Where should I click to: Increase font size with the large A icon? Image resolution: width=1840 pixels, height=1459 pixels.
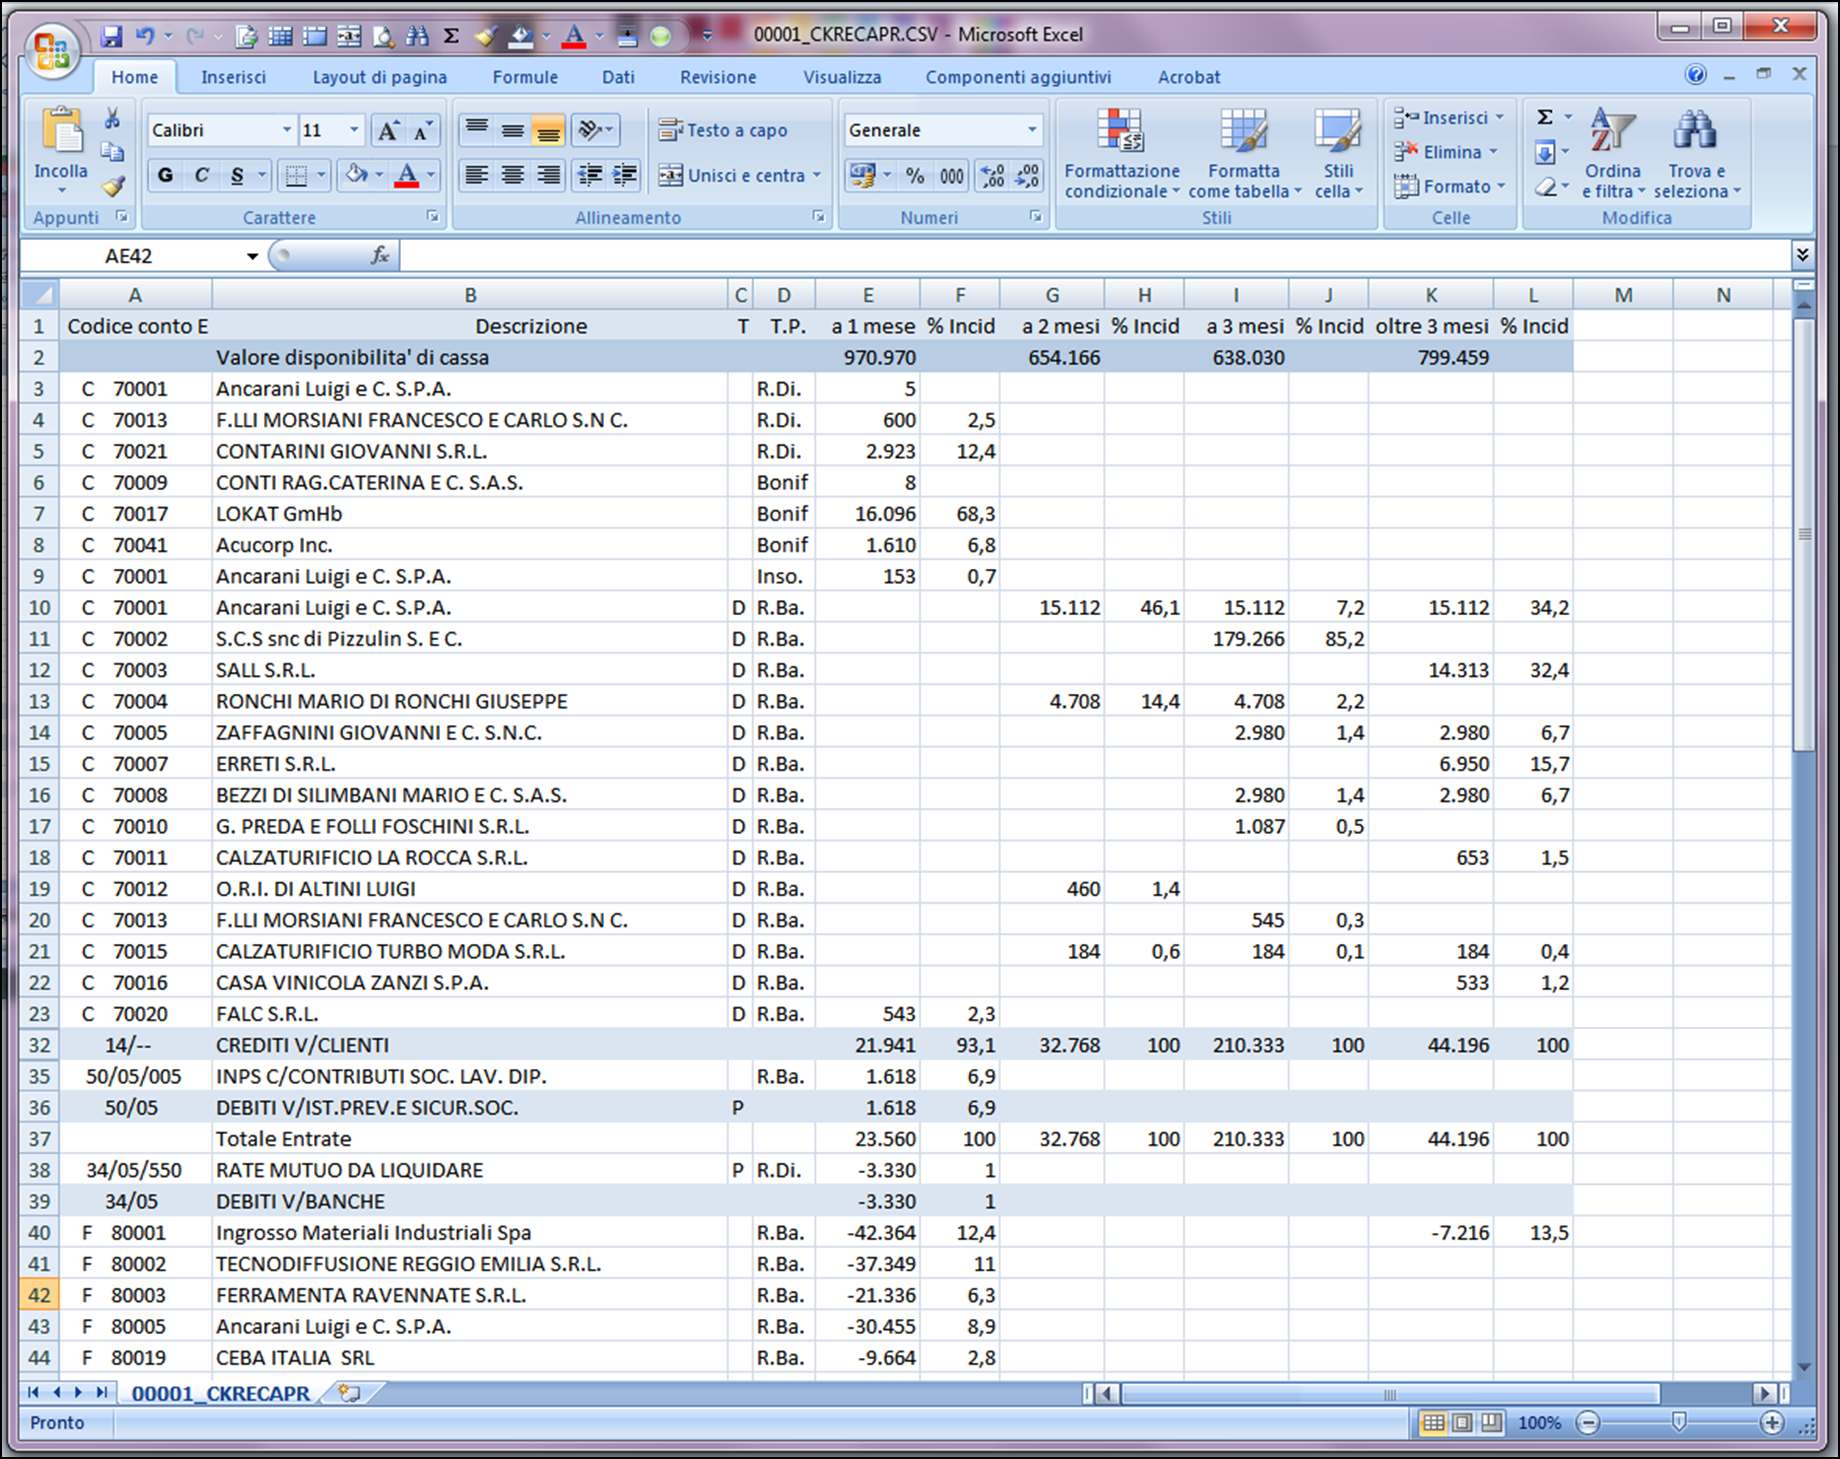coord(387,130)
